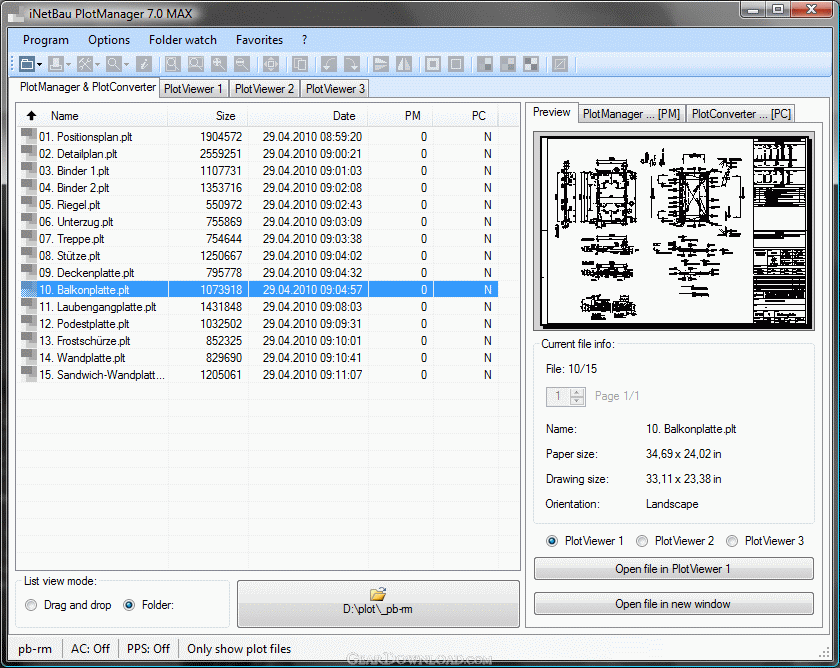Viewport: 840px width, 668px height.
Task: Click the file icon beside 07. Treppe.plt
Action: coord(28,238)
